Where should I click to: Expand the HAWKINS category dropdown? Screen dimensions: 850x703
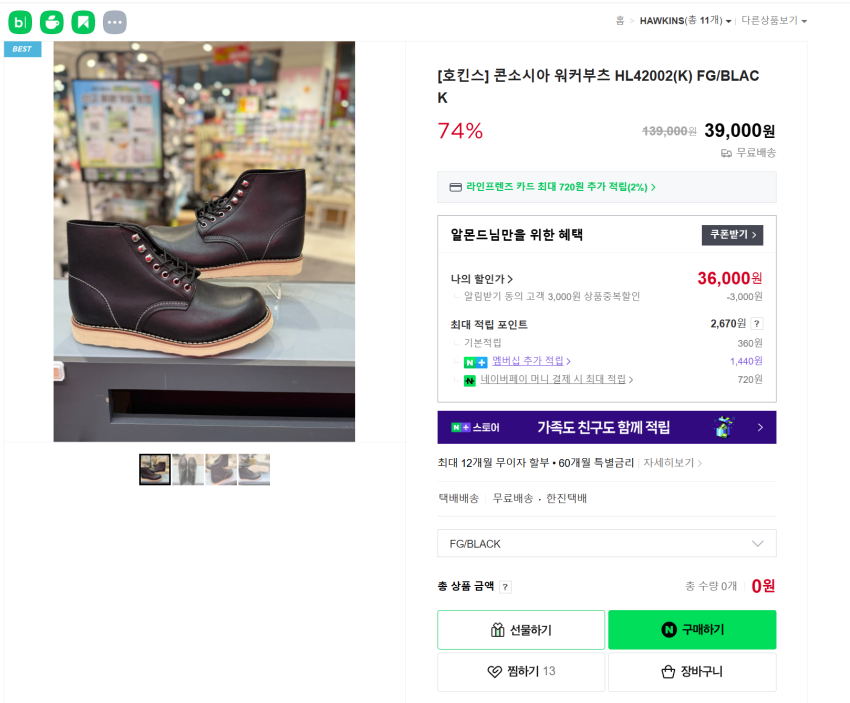coord(686,20)
